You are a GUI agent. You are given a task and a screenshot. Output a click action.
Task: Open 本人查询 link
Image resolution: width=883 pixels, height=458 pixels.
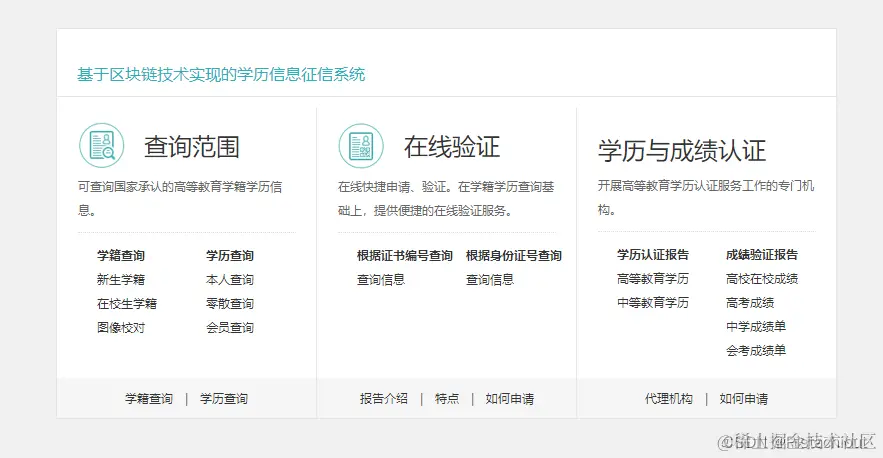[x=230, y=279]
